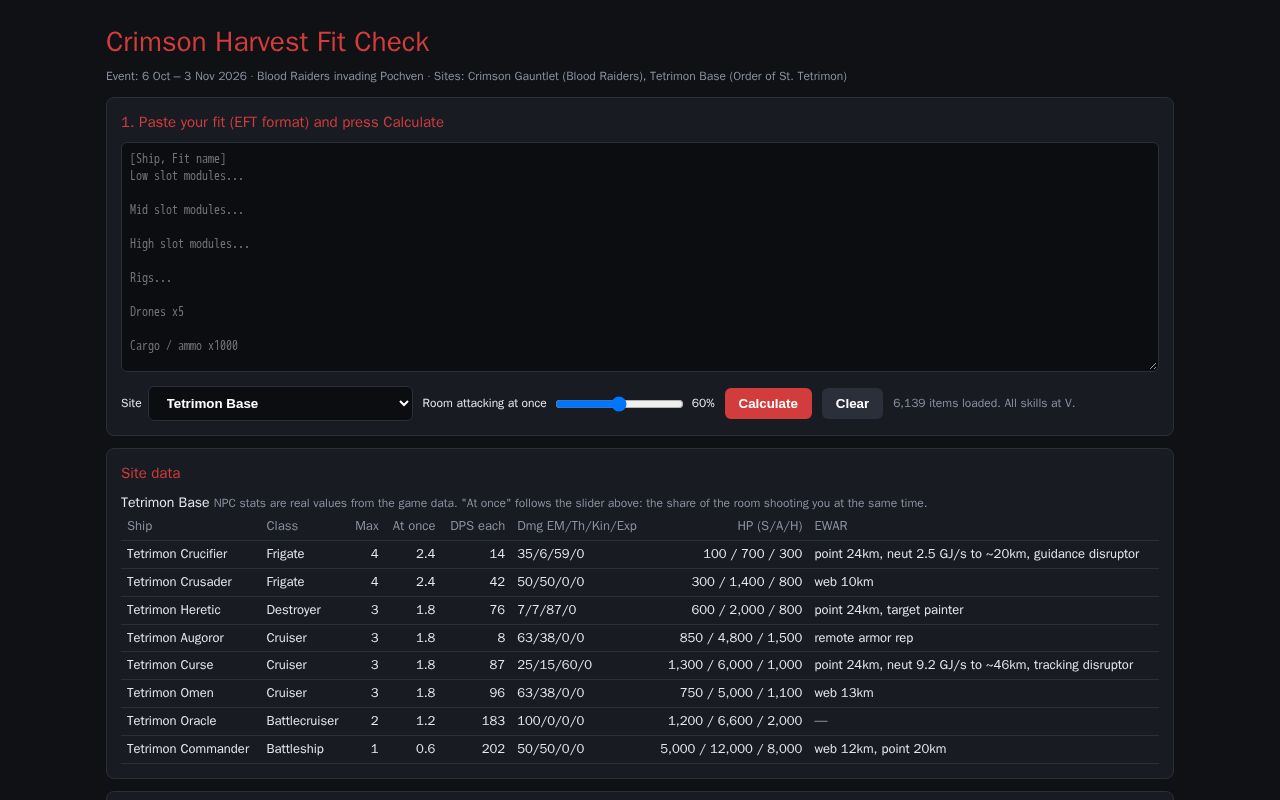Image resolution: width=1280 pixels, height=800 pixels.
Task: Click the event dates subtitle line
Action: (476, 76)
